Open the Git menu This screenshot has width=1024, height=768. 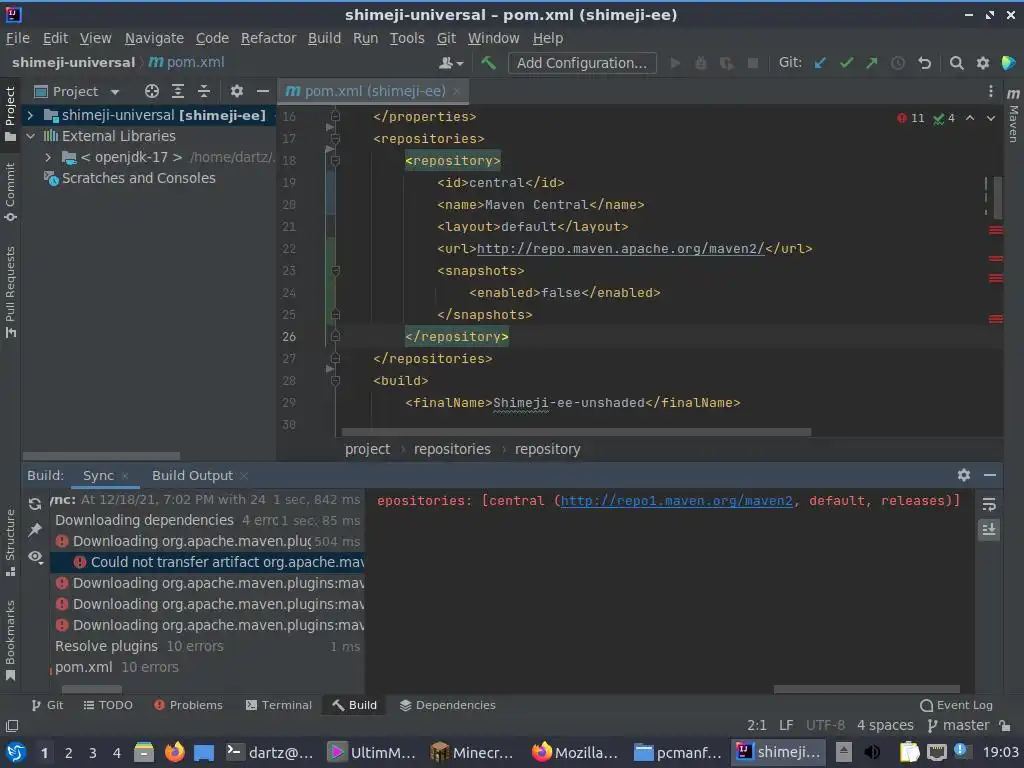click(446, 39)
